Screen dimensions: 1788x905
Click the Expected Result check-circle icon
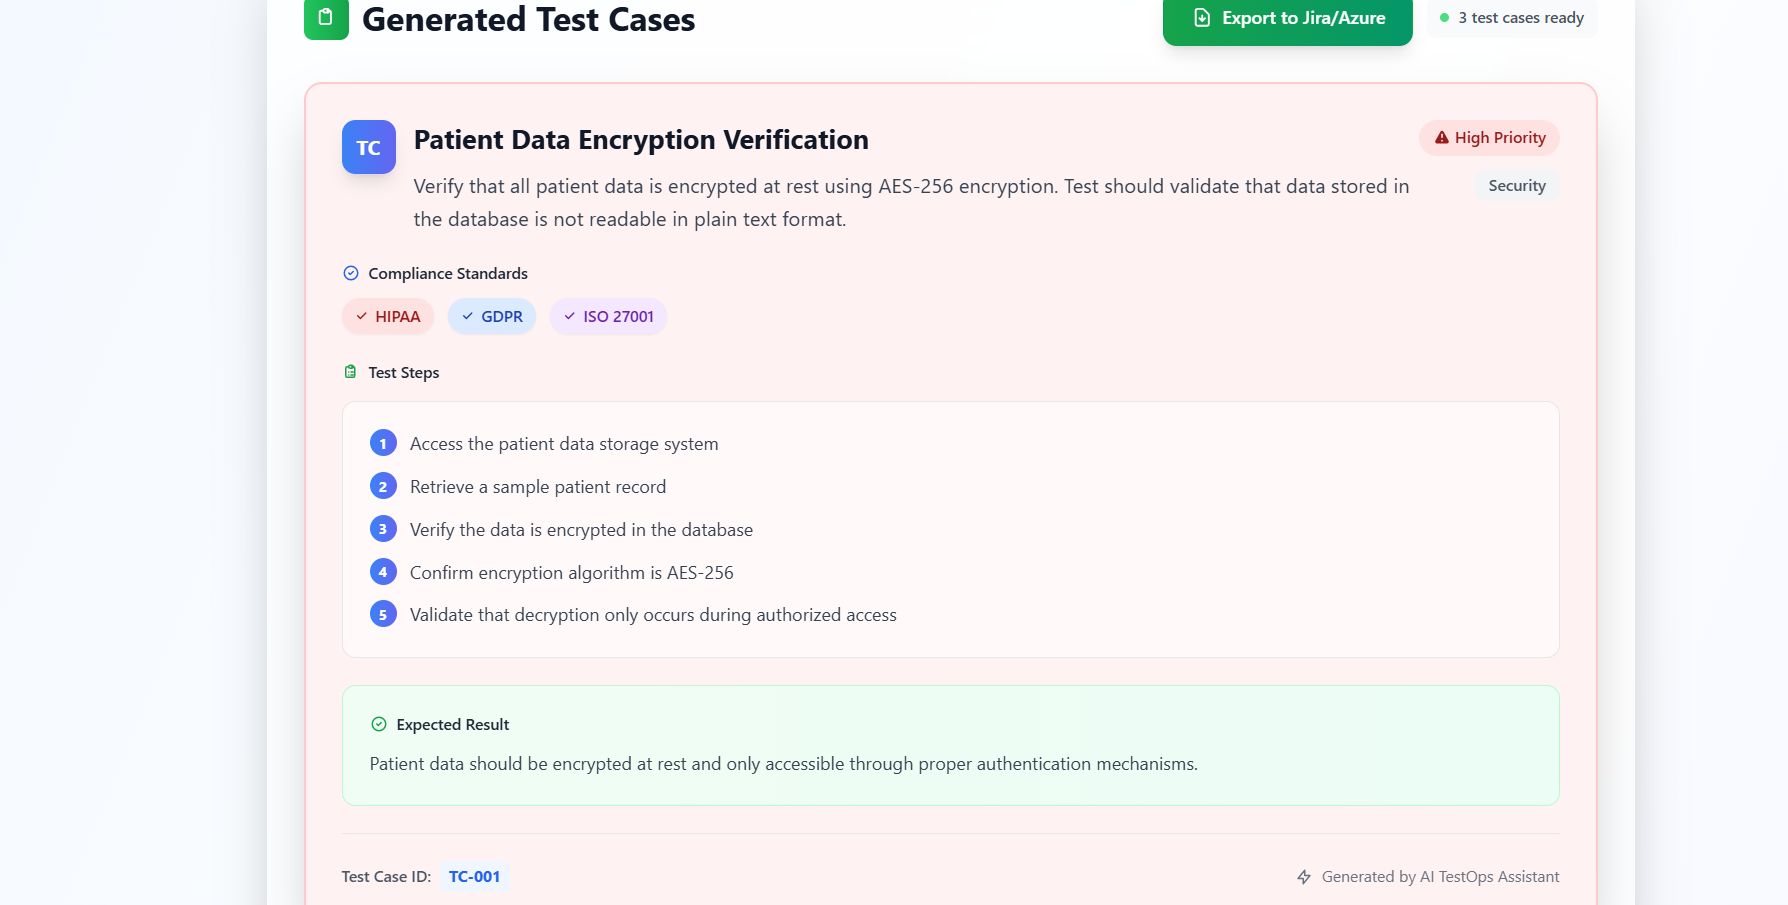[x=379, y=724]
